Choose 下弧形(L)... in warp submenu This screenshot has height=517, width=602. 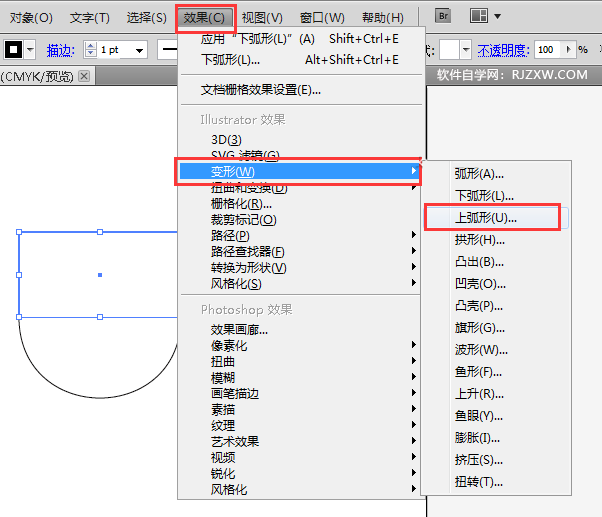pyautogui.click(x=496, y=196)
